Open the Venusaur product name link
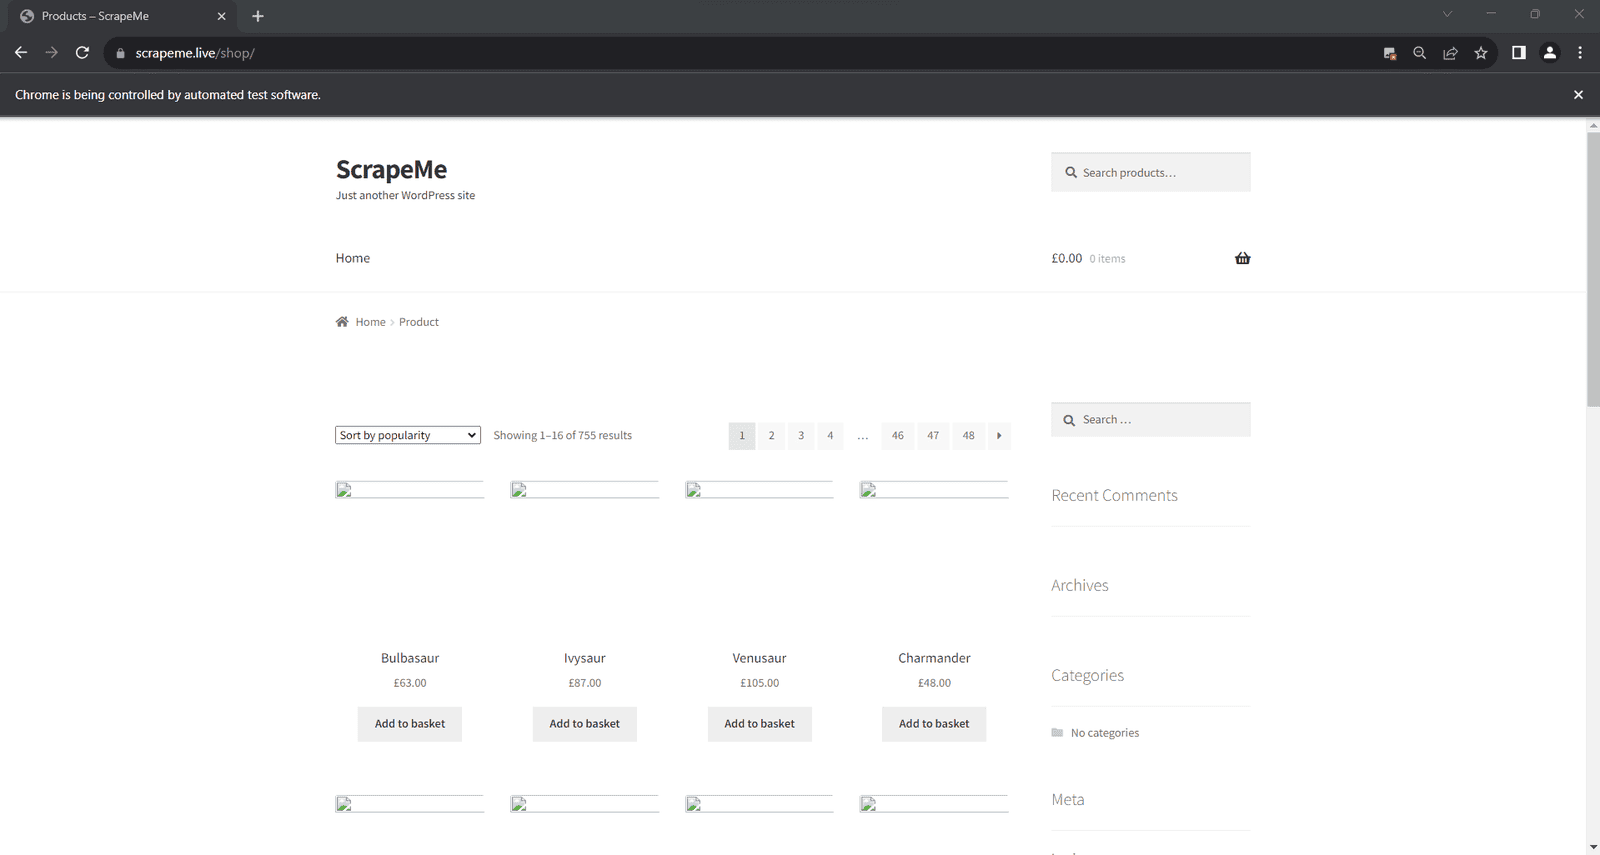 click(x=759, y=658)
